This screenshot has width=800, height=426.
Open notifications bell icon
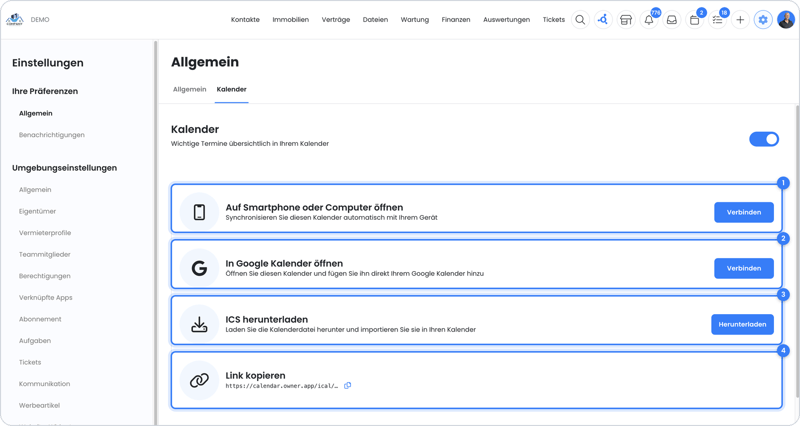click(x=649, y=20)
